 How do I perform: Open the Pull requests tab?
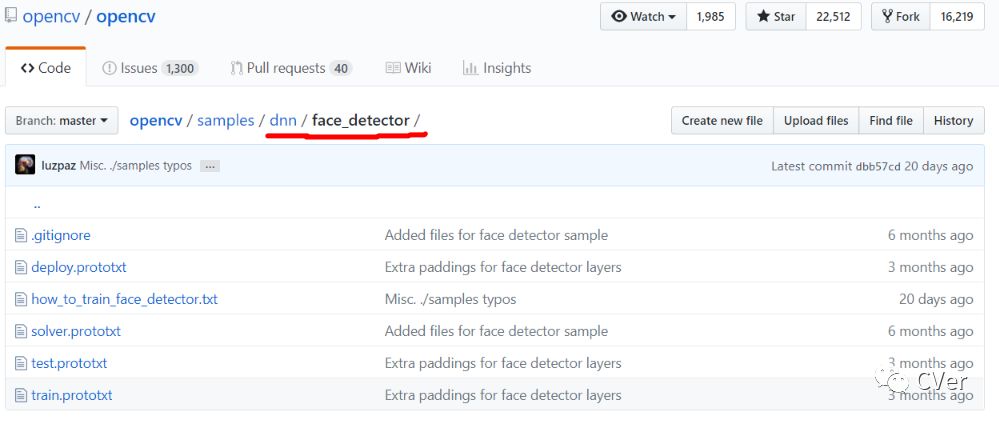[x=291, y=68]
